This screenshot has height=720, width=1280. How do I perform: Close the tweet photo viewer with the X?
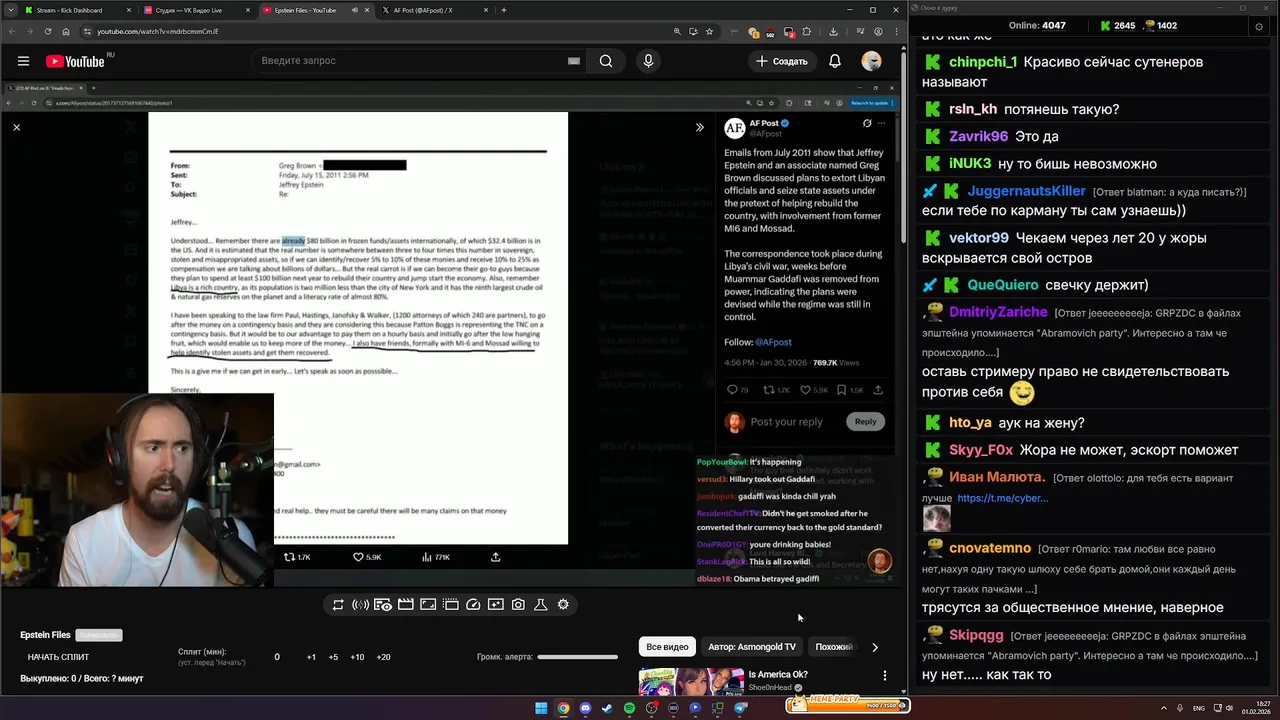pos(16,127)
